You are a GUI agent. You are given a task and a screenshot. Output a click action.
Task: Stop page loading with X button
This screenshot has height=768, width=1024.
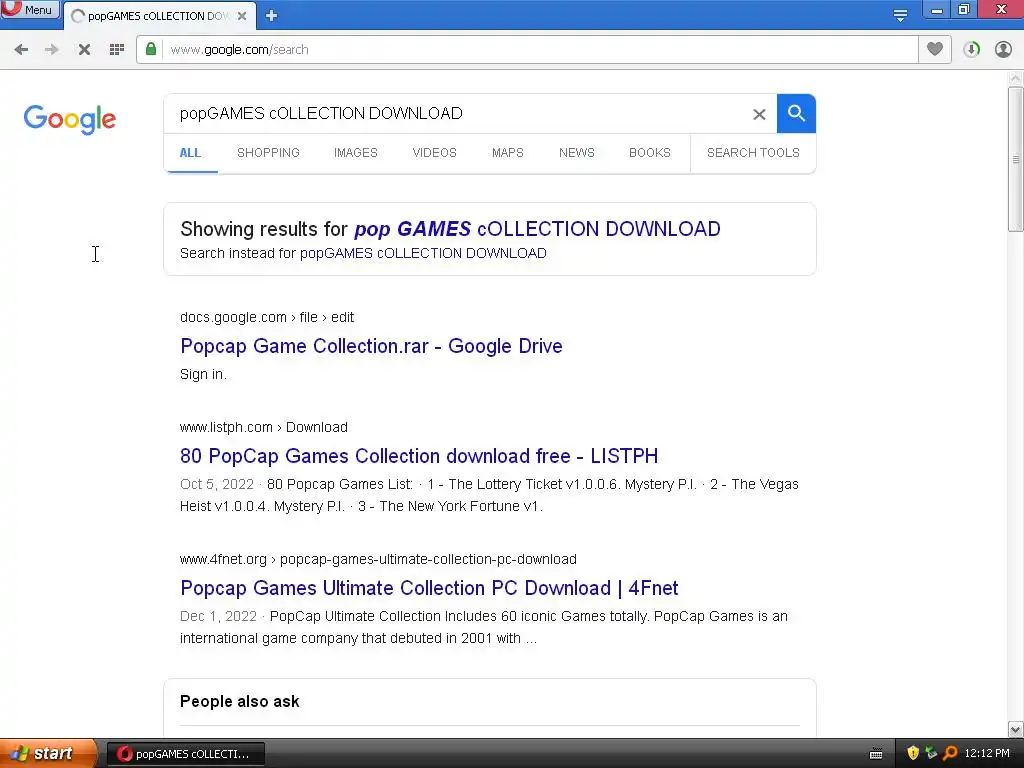[x=84, y=50]
